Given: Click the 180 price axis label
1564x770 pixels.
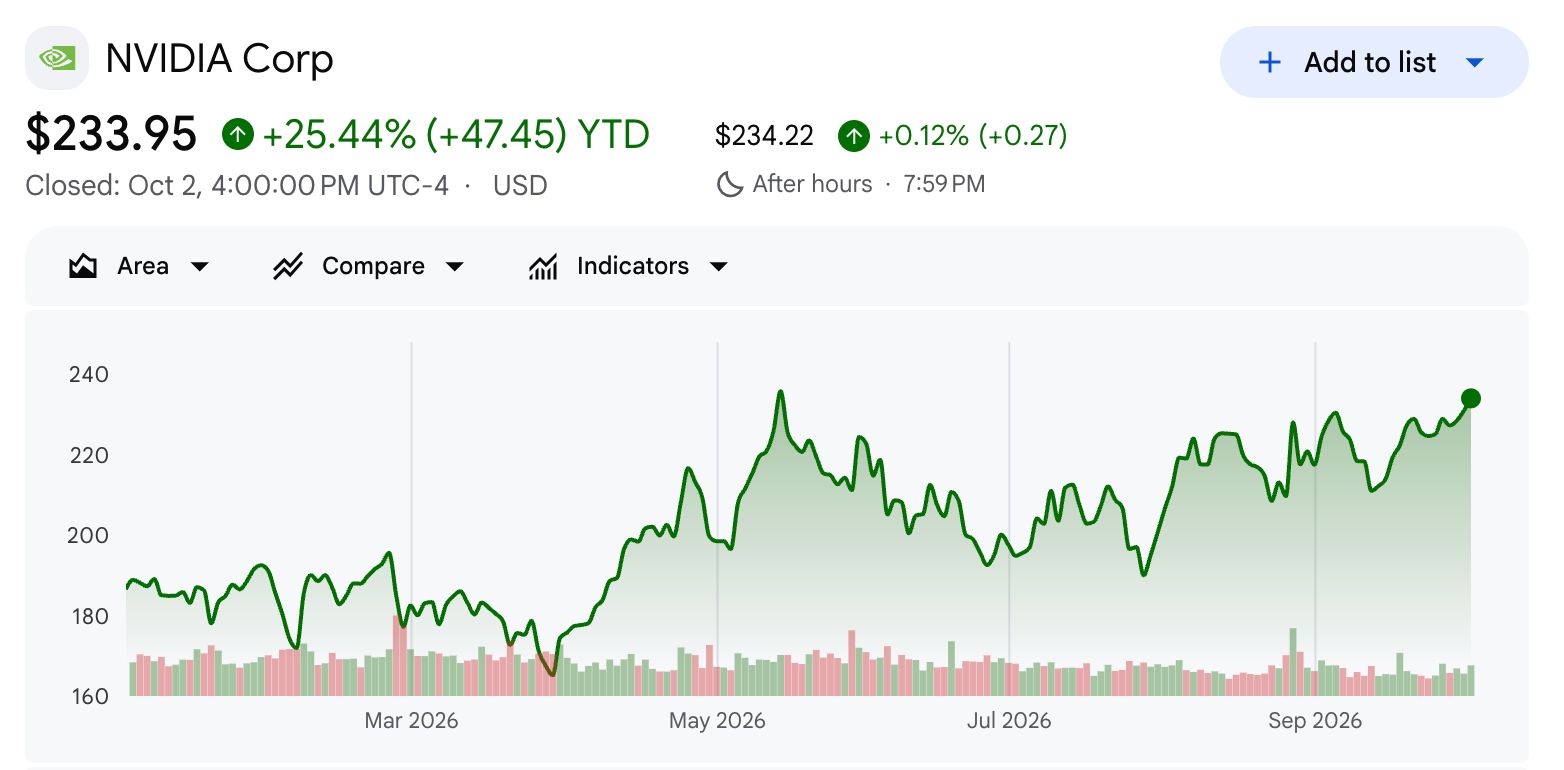Looking at the screenshot, I should point(88,616).
